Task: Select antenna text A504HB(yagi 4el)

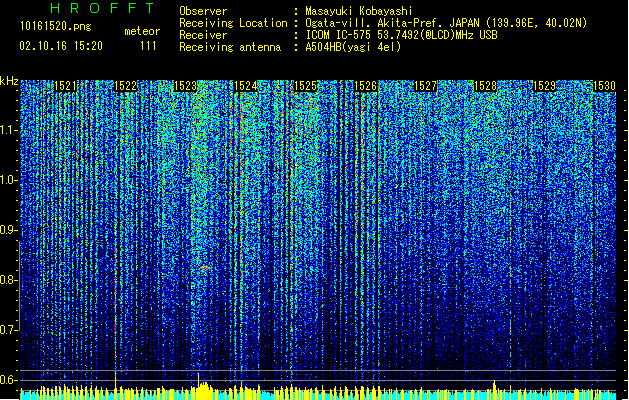Action: coord(353,47)
